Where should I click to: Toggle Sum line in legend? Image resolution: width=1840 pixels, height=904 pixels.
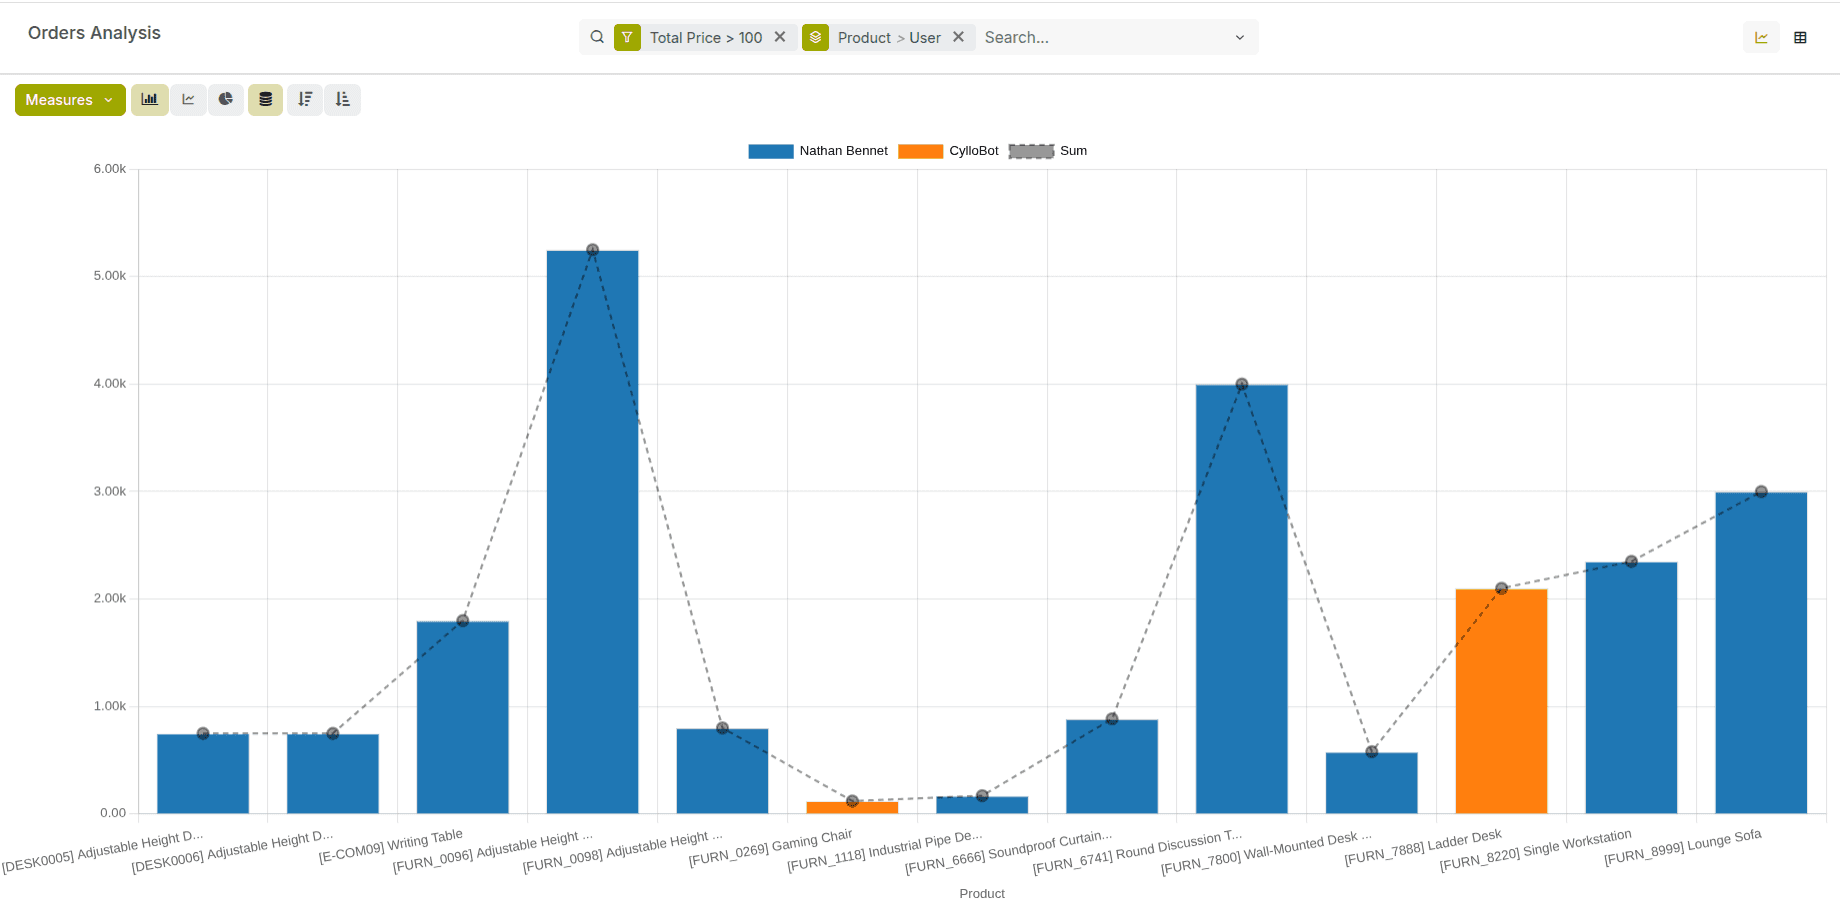pyautogui.click(x=1048, y=151)
